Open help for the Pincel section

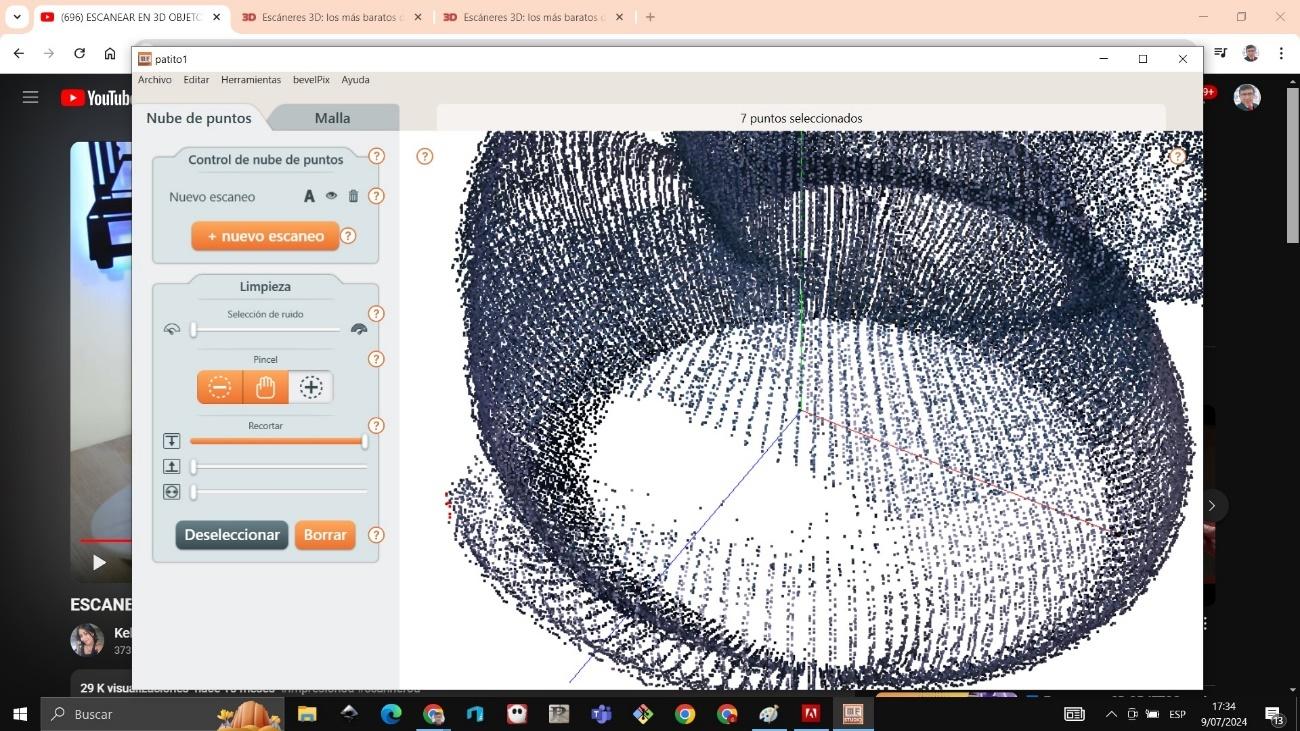coord(376,359)
